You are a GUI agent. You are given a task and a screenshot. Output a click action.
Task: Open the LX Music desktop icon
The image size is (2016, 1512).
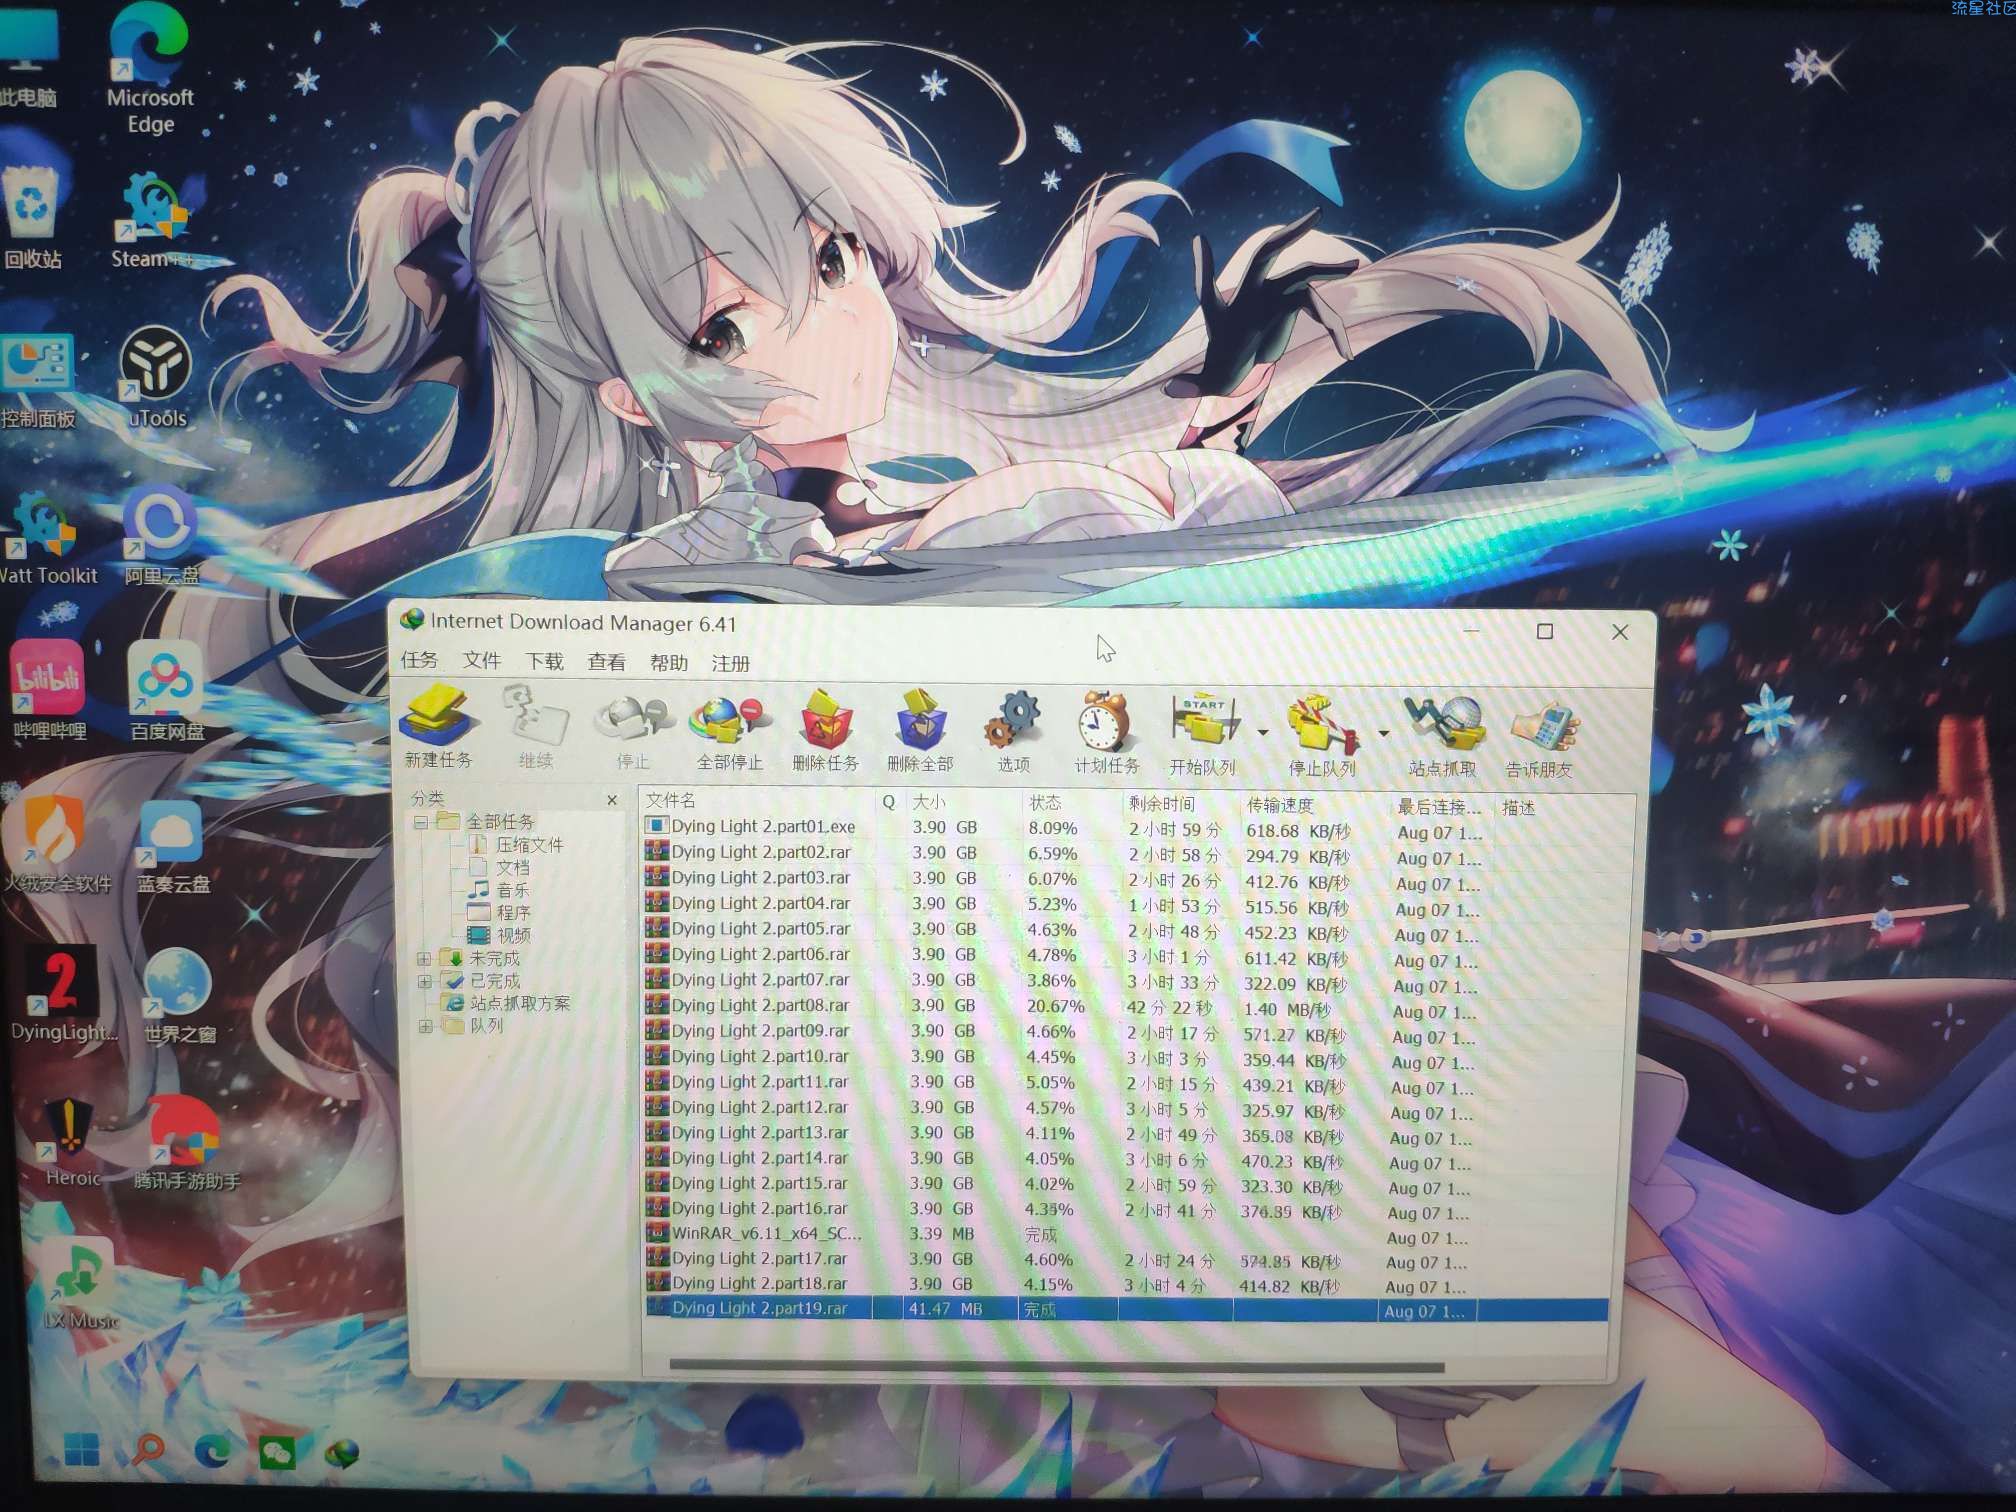(x=80, y=1283)
